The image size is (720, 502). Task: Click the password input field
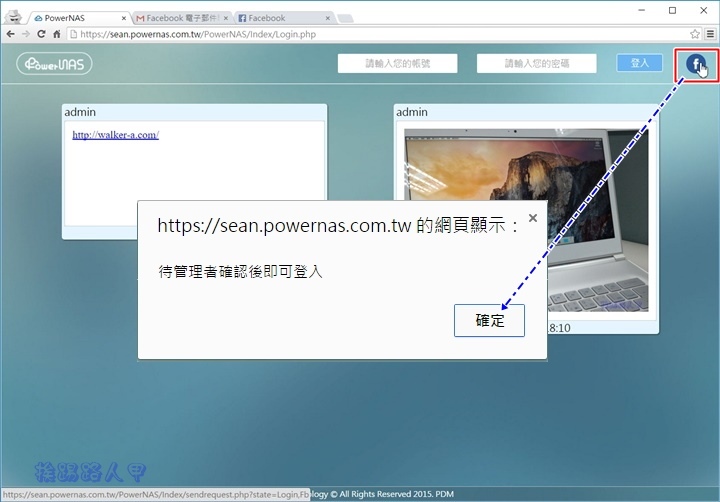click(536, 64)
